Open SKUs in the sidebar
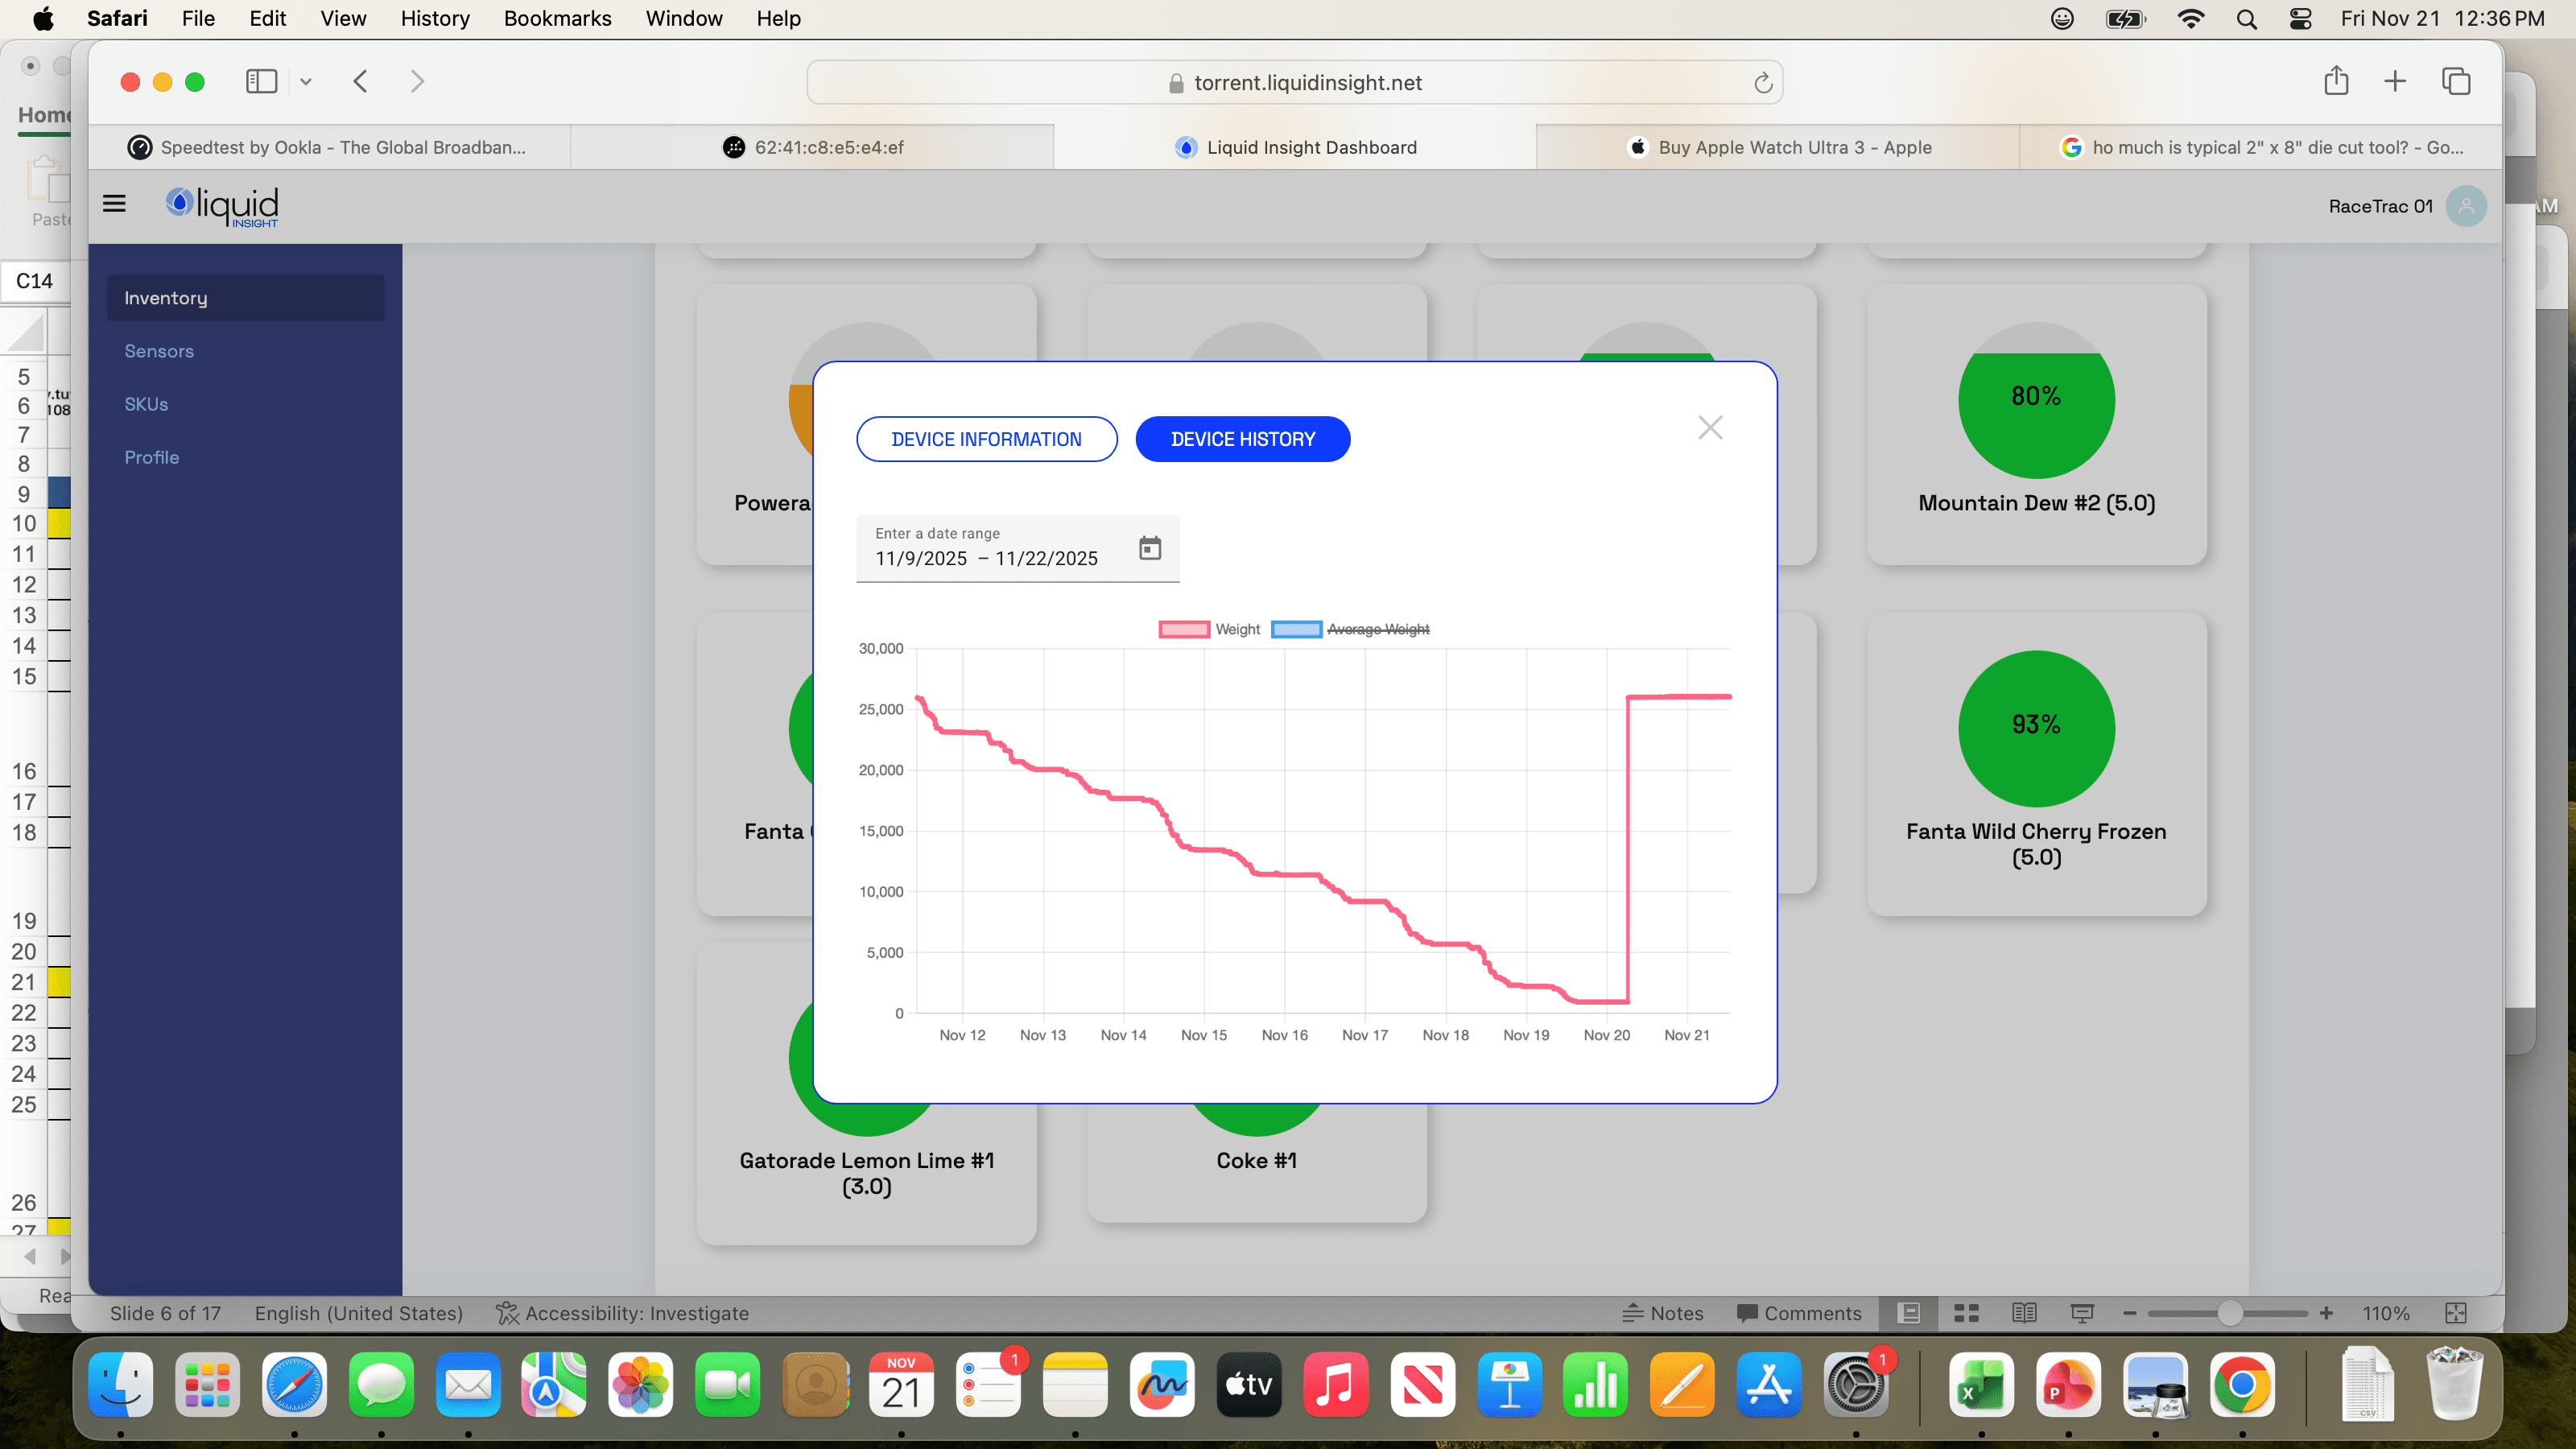Image resolution: width=2576 pixels, height=1449 pixels. point(146,404)
